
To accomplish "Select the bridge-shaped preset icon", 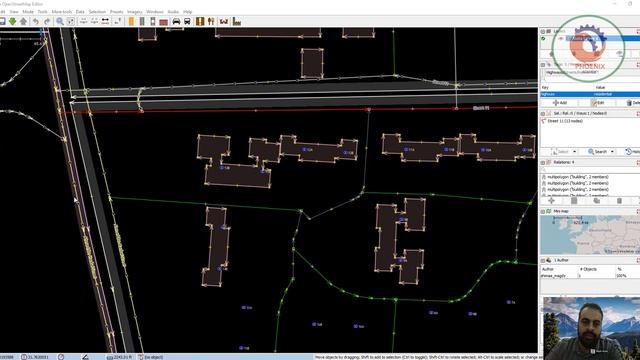I will click(224, 21).
